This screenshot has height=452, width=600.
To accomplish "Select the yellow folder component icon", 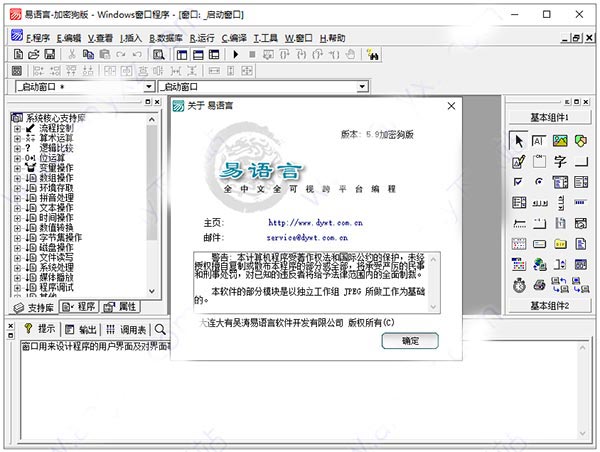I will tap(560, 244).
